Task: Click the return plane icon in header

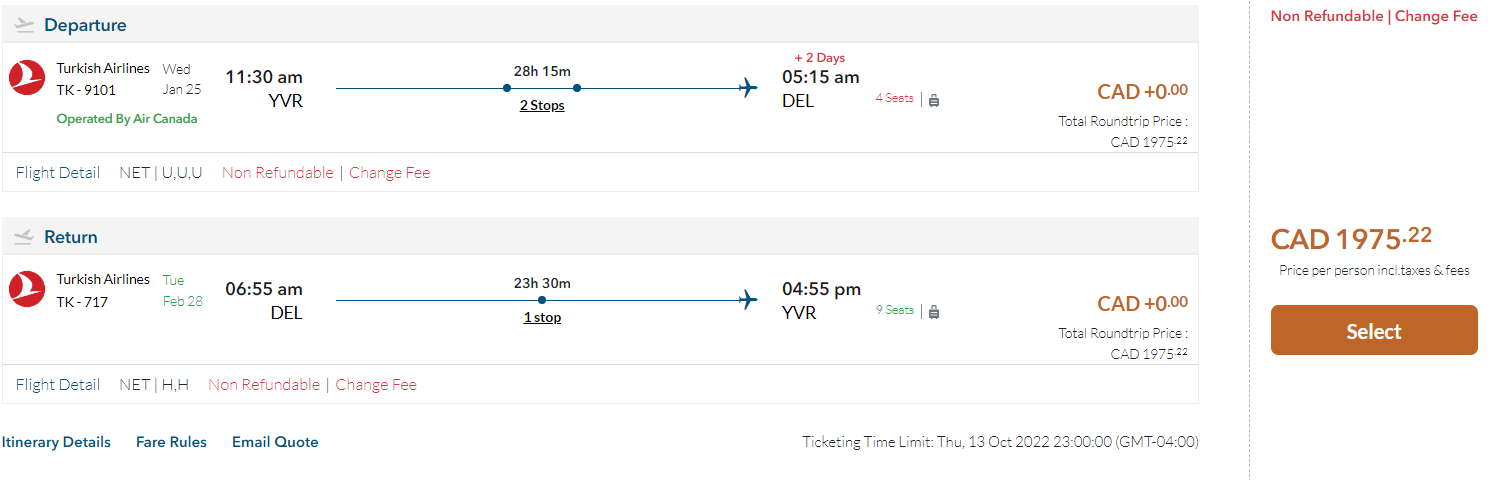Action: pos(25,237)
